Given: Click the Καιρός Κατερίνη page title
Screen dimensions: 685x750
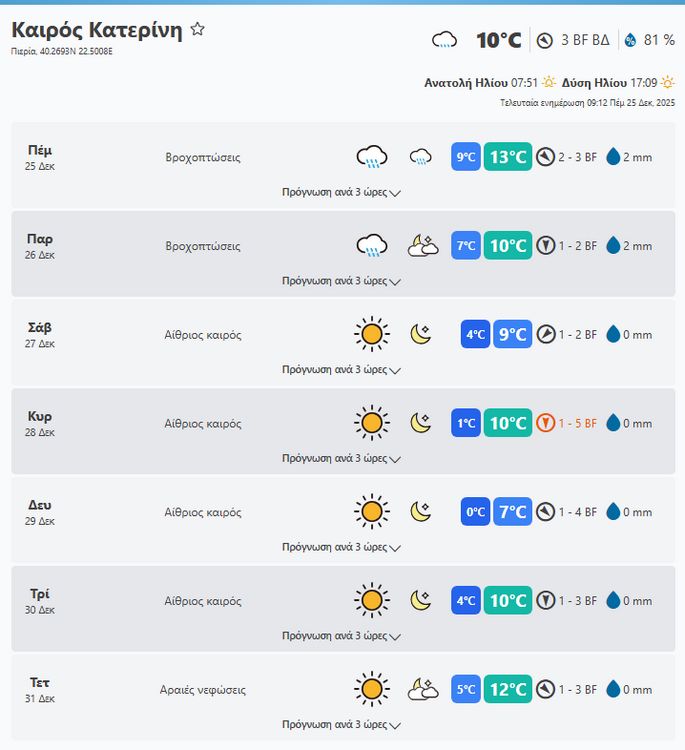Looking at the screenshot, I should click(x=97, y=30).
